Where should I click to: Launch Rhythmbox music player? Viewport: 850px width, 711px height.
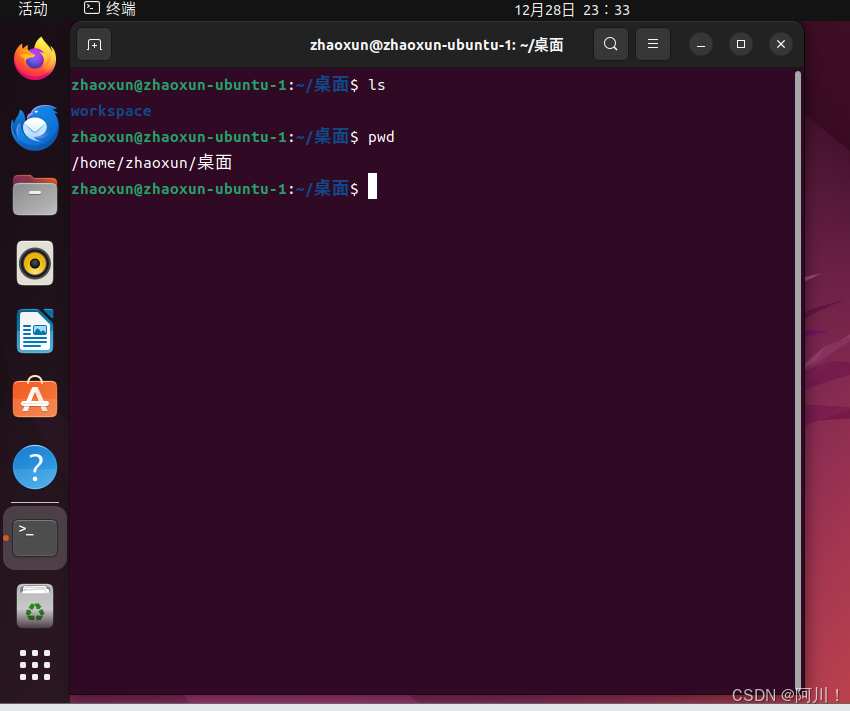pos(35,263)
